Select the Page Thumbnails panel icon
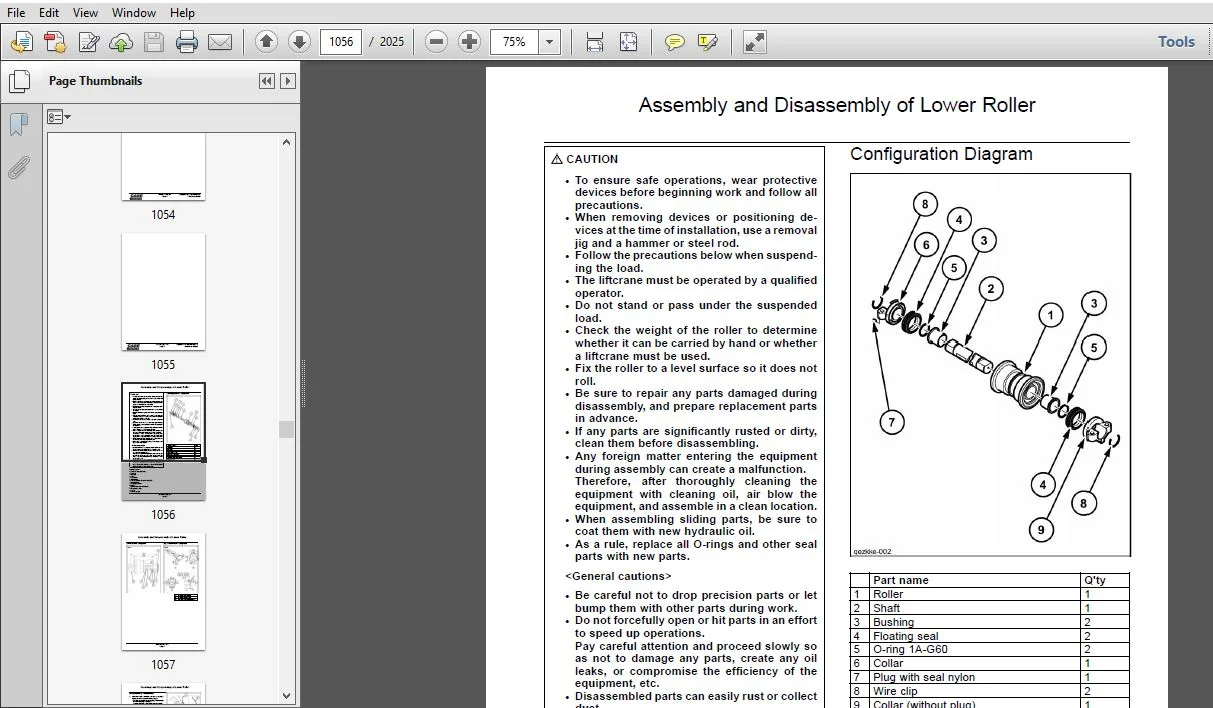The height and width of the screenshot is (708, 1213). (18, 81)
